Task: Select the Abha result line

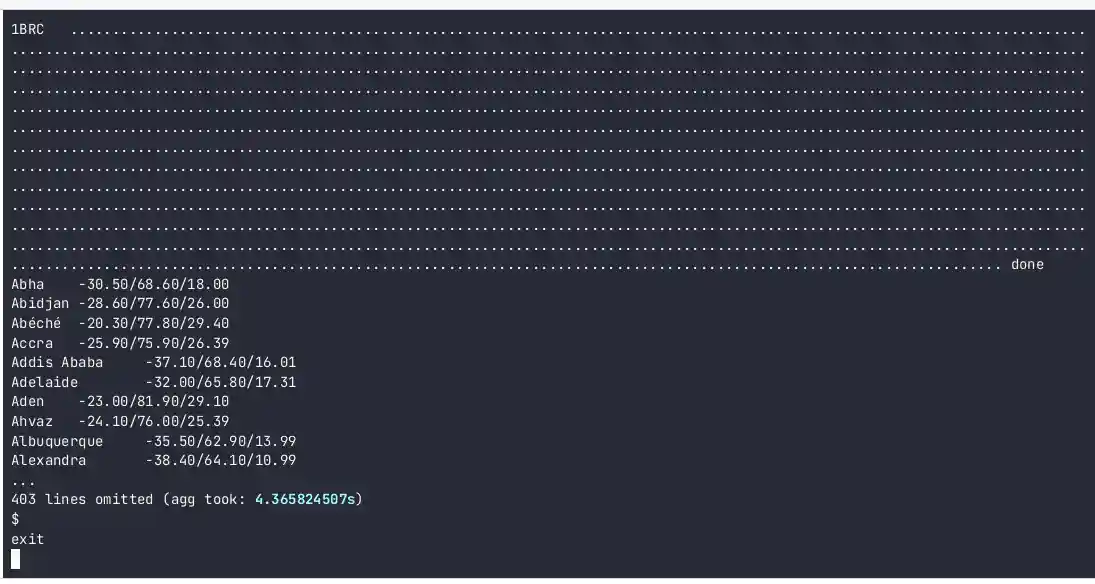Action: point(120,285)
